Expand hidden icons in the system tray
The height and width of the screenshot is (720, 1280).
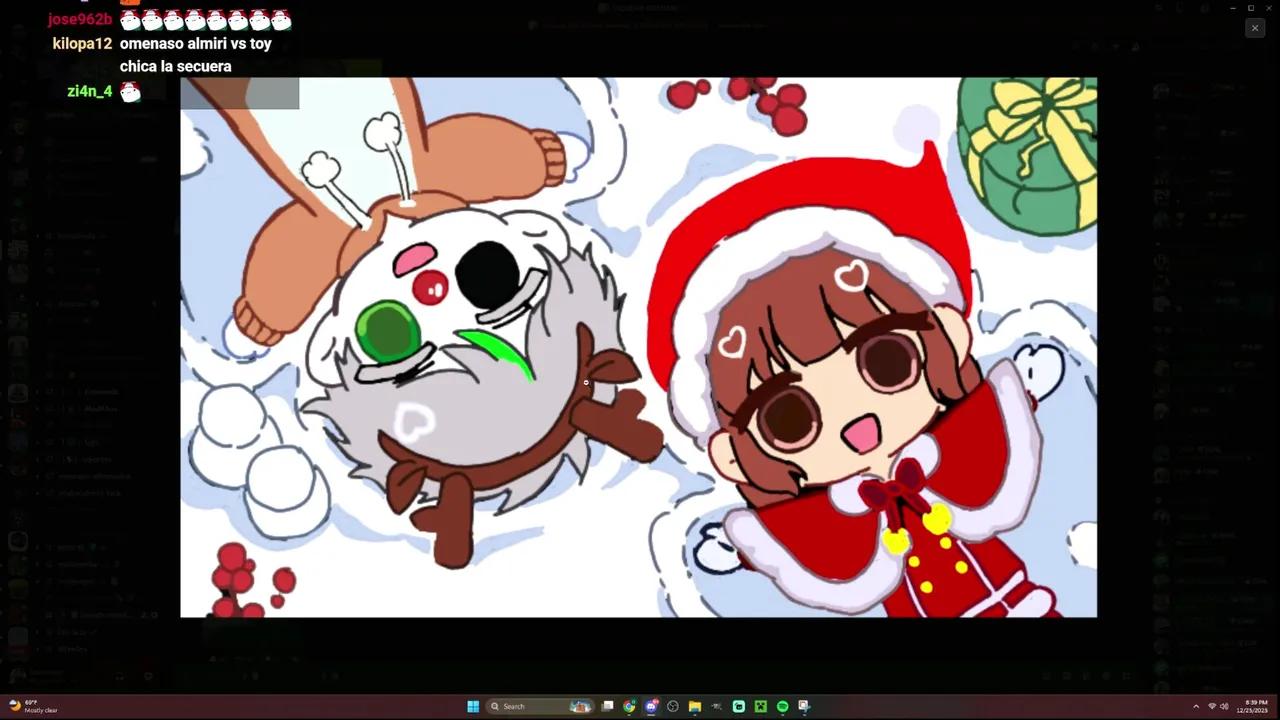point(1196,707)
